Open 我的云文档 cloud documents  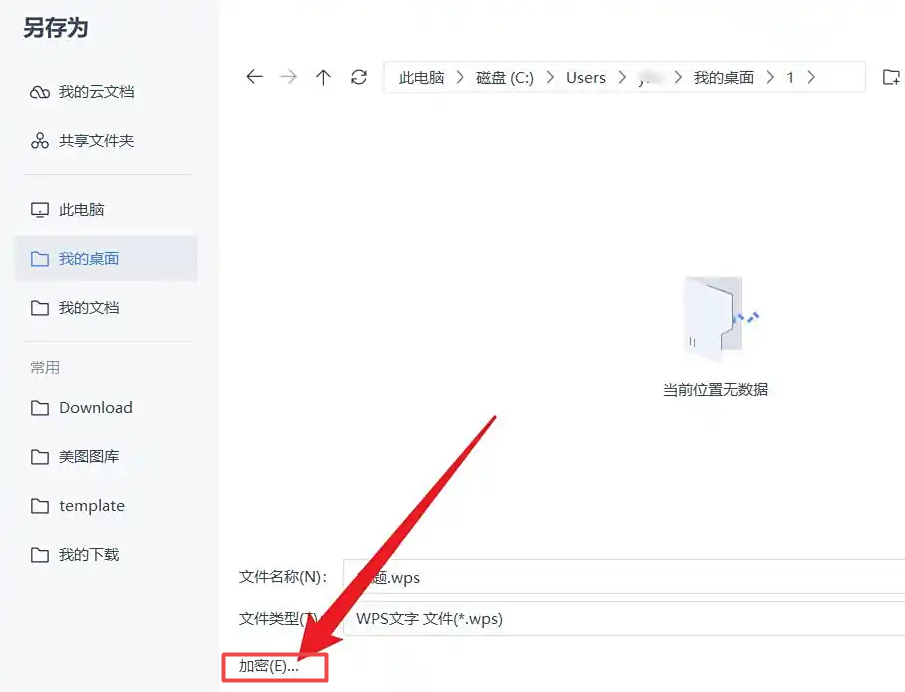(96, 92)
